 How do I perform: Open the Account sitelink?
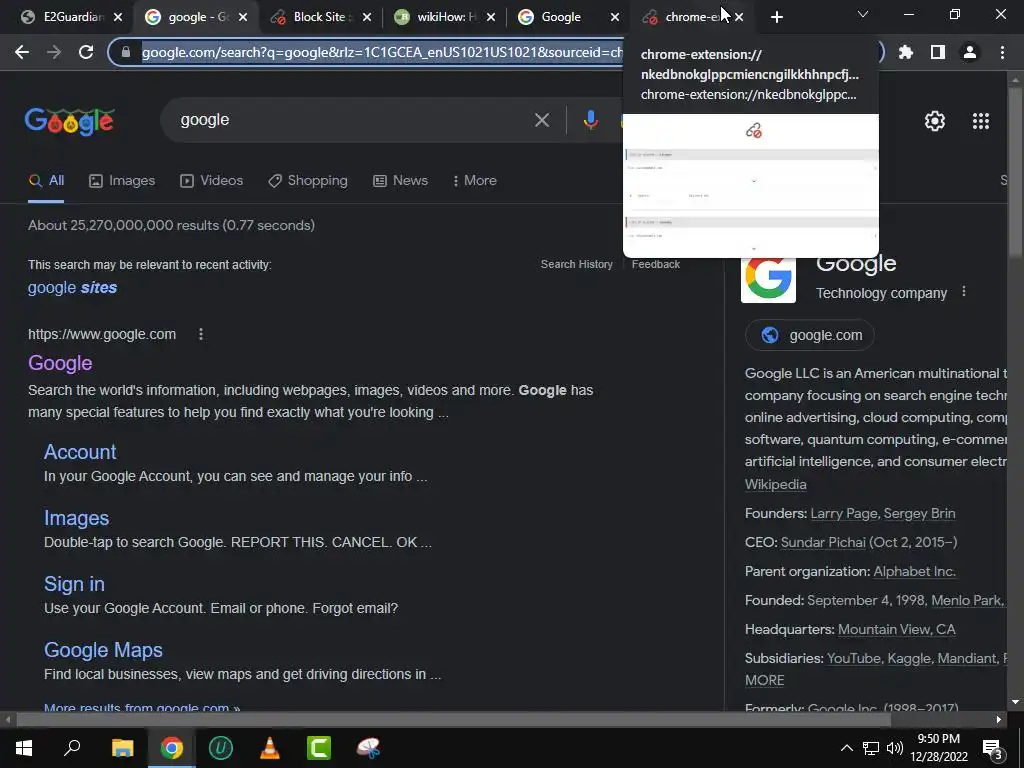80,452
